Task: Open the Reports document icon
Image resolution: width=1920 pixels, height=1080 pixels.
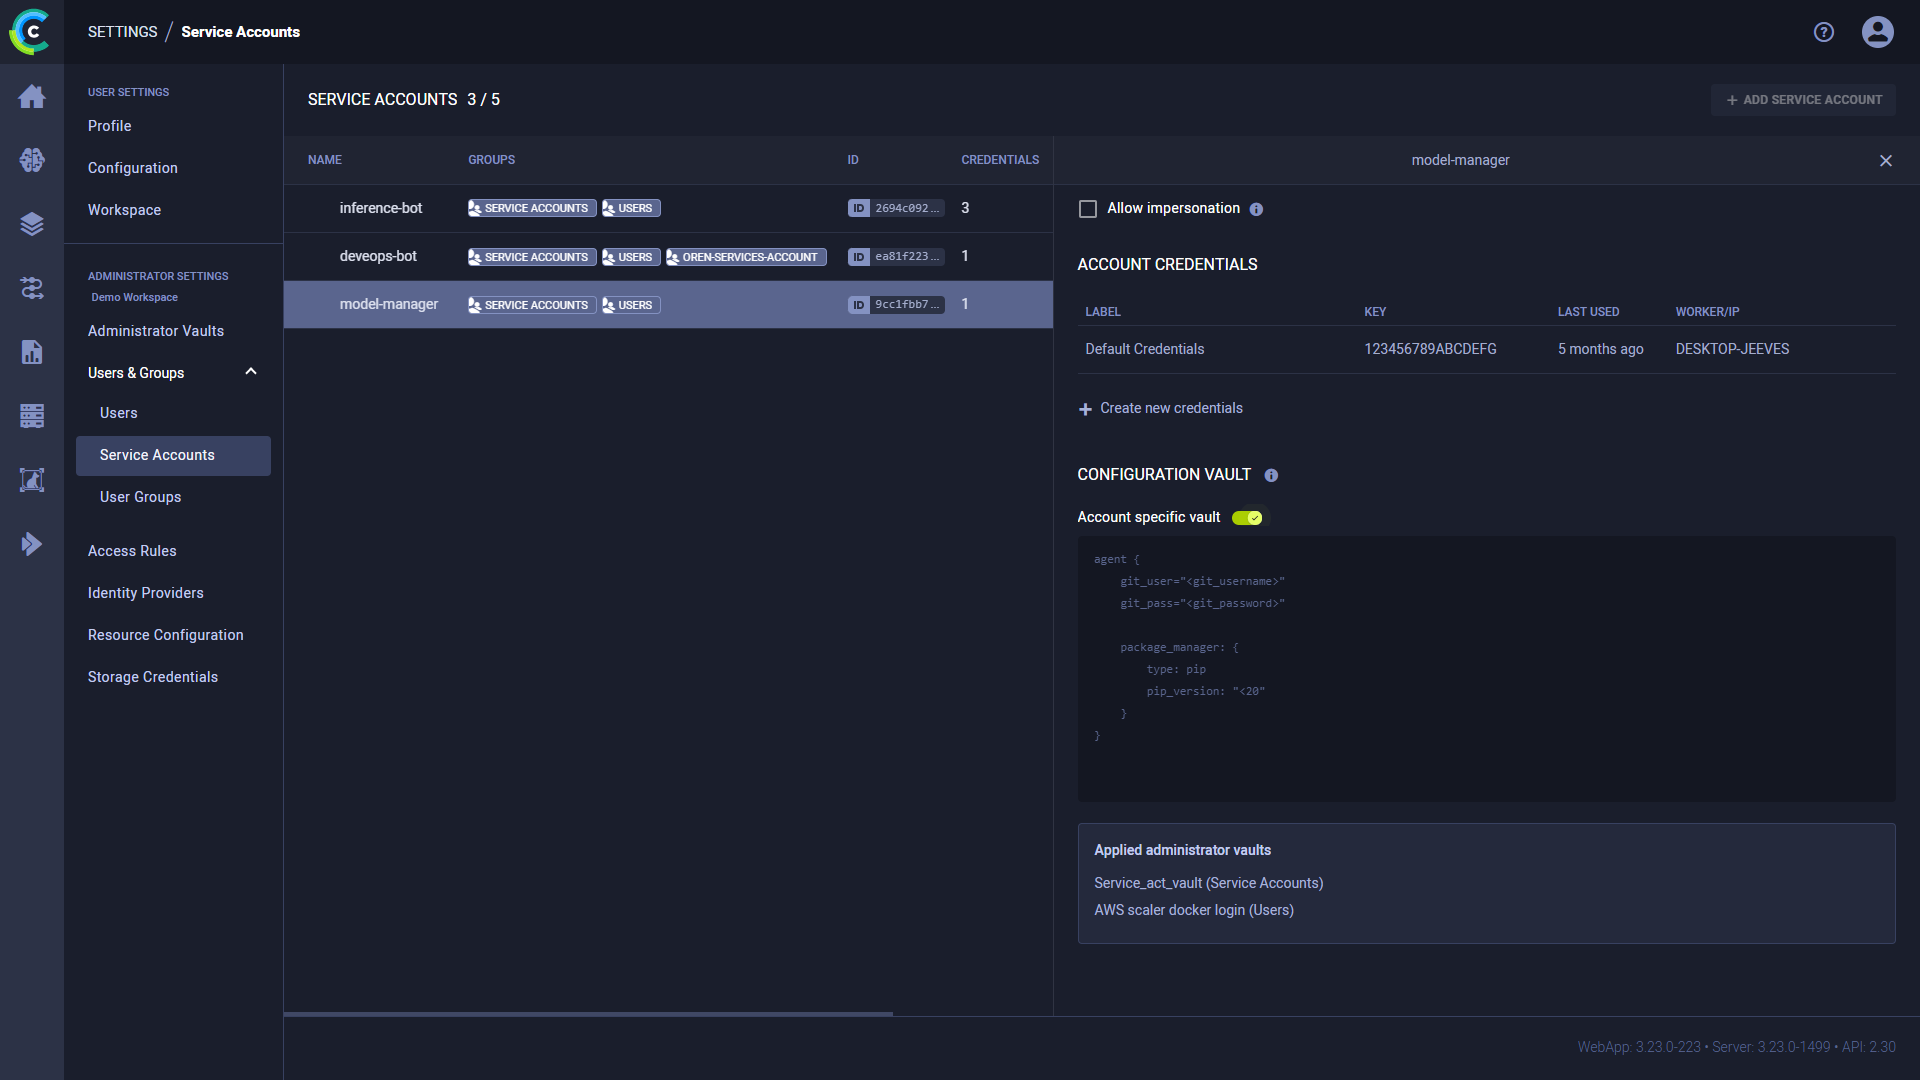Action: pos(32,352)
